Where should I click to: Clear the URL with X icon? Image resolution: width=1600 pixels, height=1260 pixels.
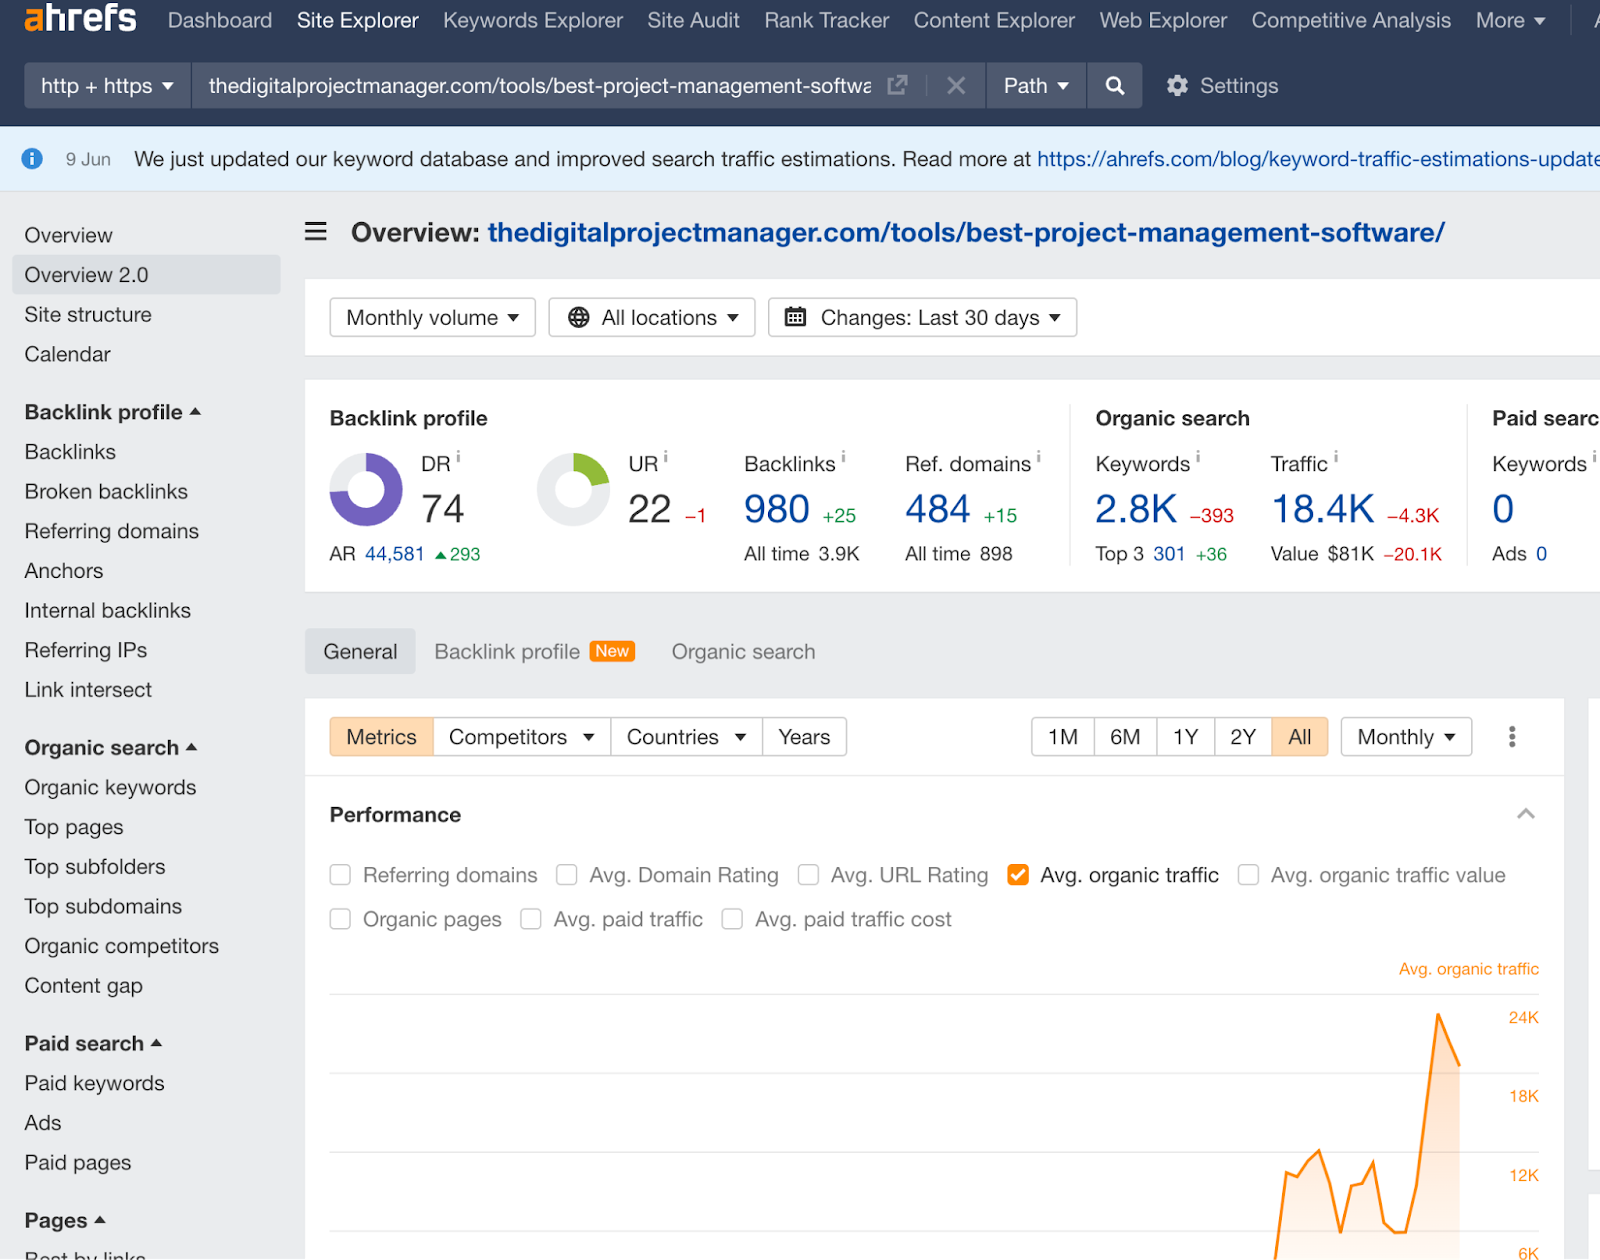tap(956, 85)
